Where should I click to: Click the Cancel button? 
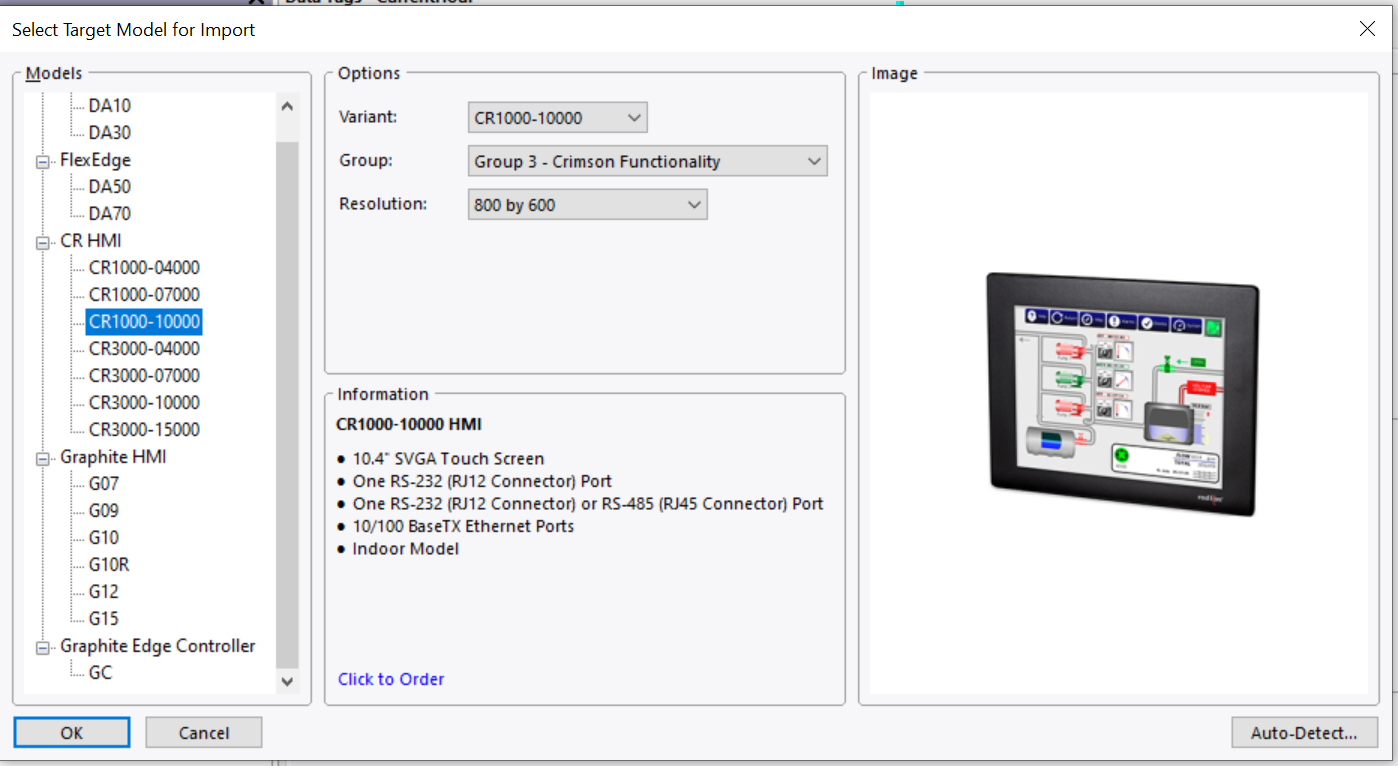click(x=204, y=733)
